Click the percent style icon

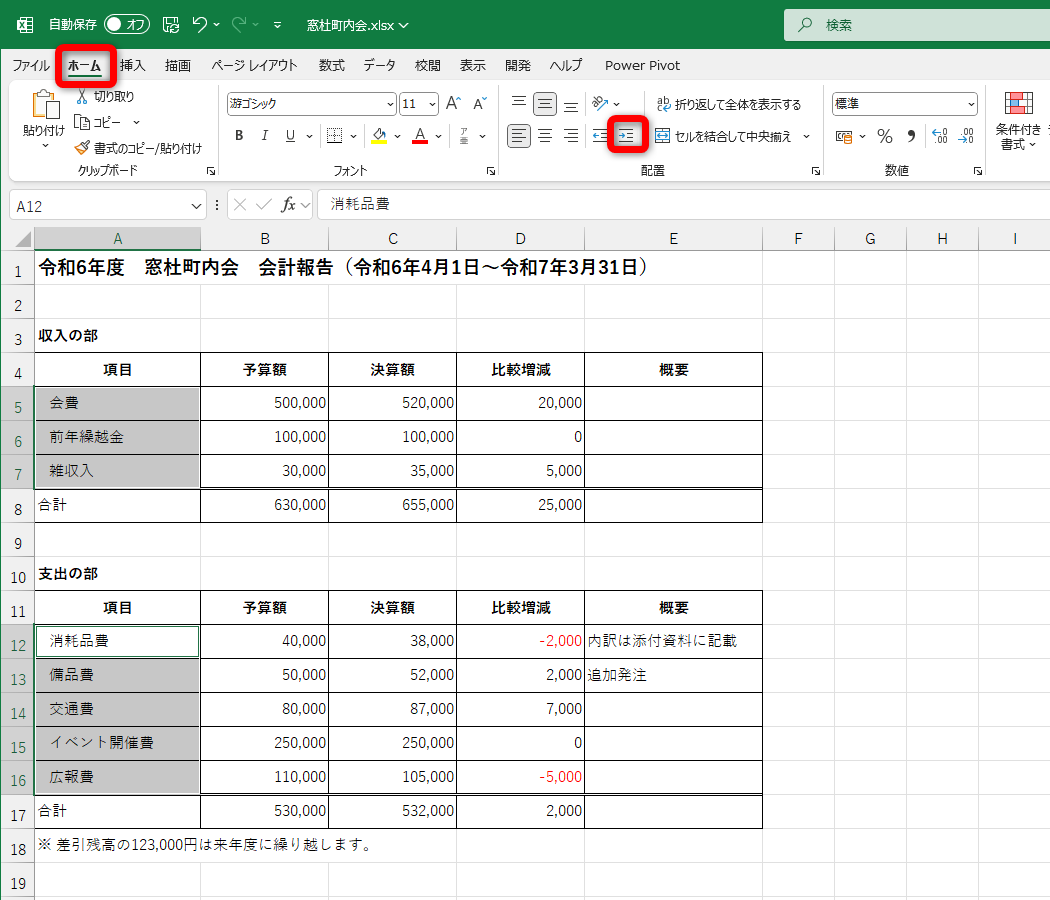pyautogui.click(x=884, y=136)
